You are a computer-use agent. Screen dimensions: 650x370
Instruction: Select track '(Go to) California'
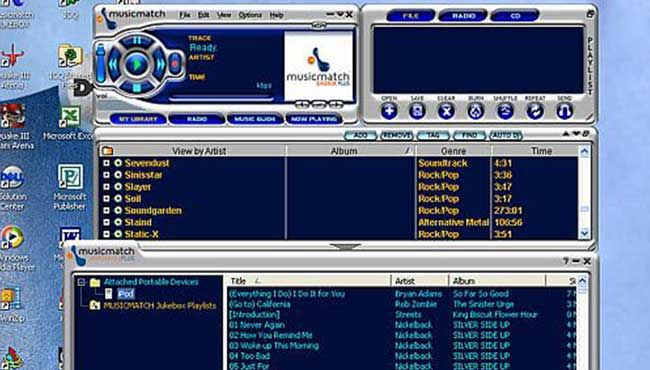260,304
